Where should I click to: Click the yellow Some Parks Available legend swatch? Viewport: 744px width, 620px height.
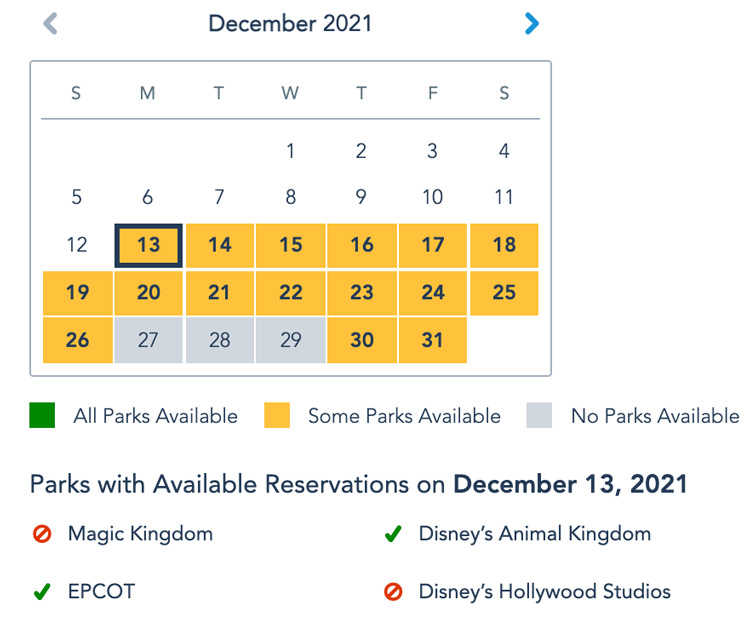277,415
